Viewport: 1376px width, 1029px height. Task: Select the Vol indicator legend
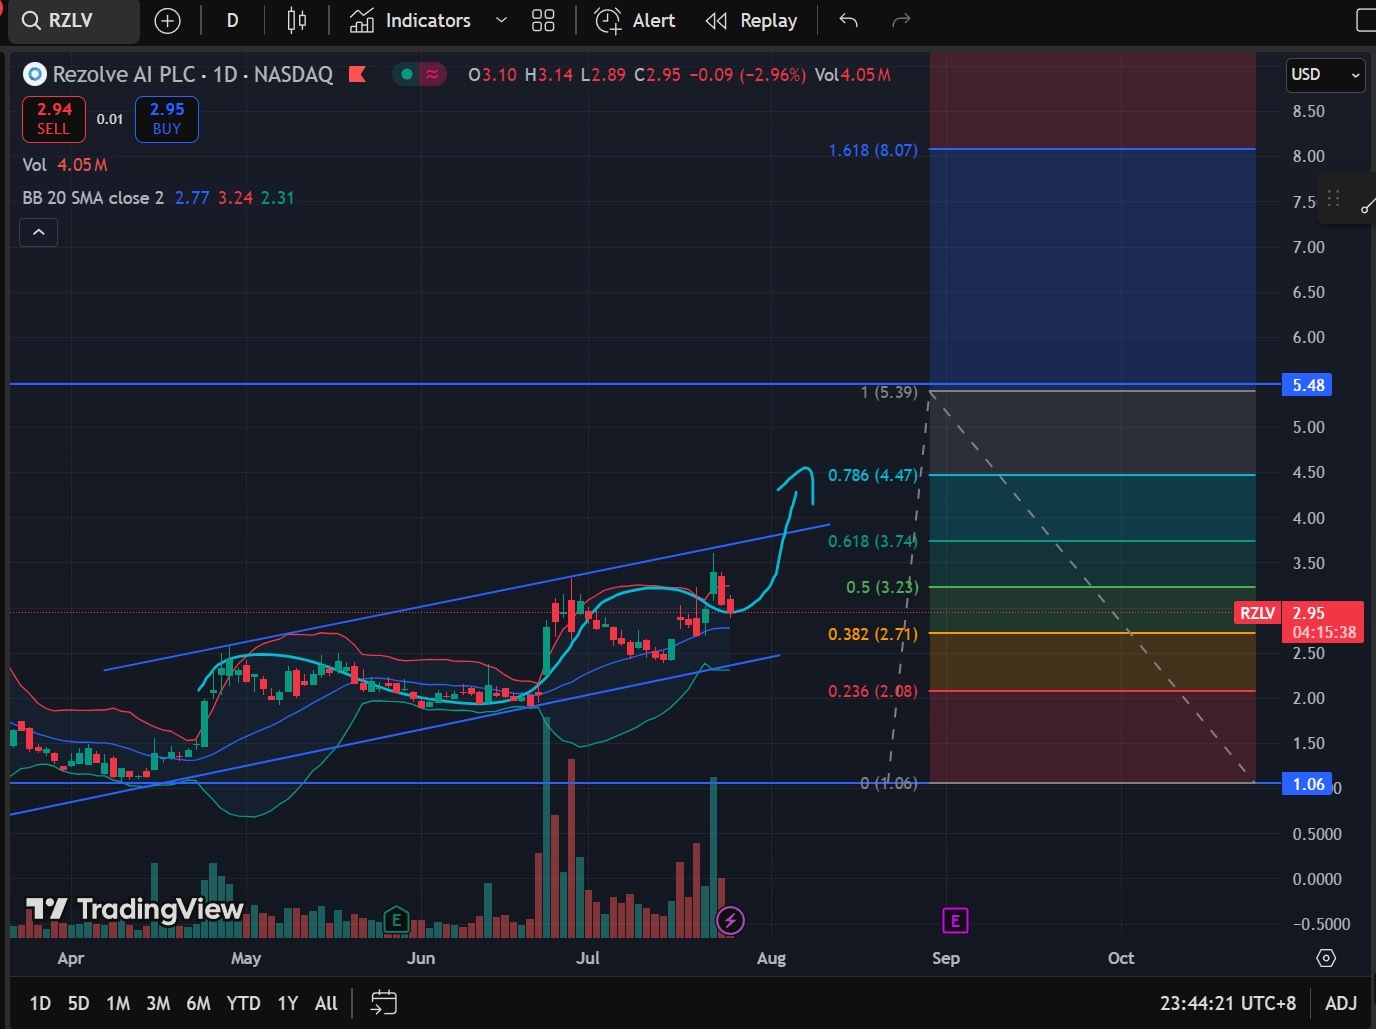(65, 165)
